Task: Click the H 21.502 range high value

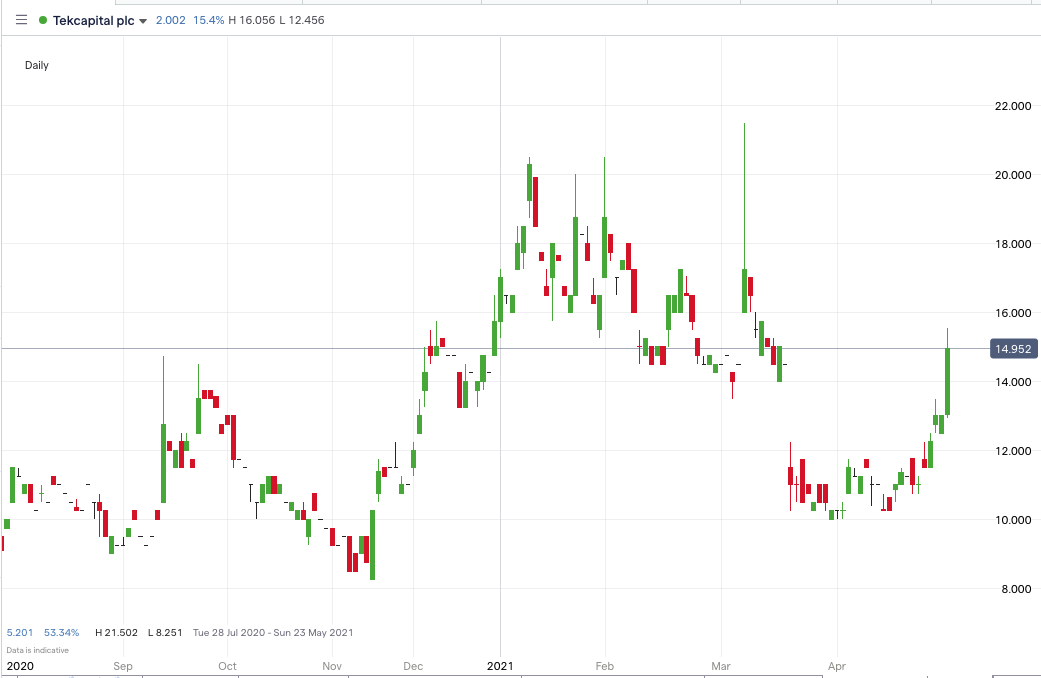Action: (x=116, y=632)
